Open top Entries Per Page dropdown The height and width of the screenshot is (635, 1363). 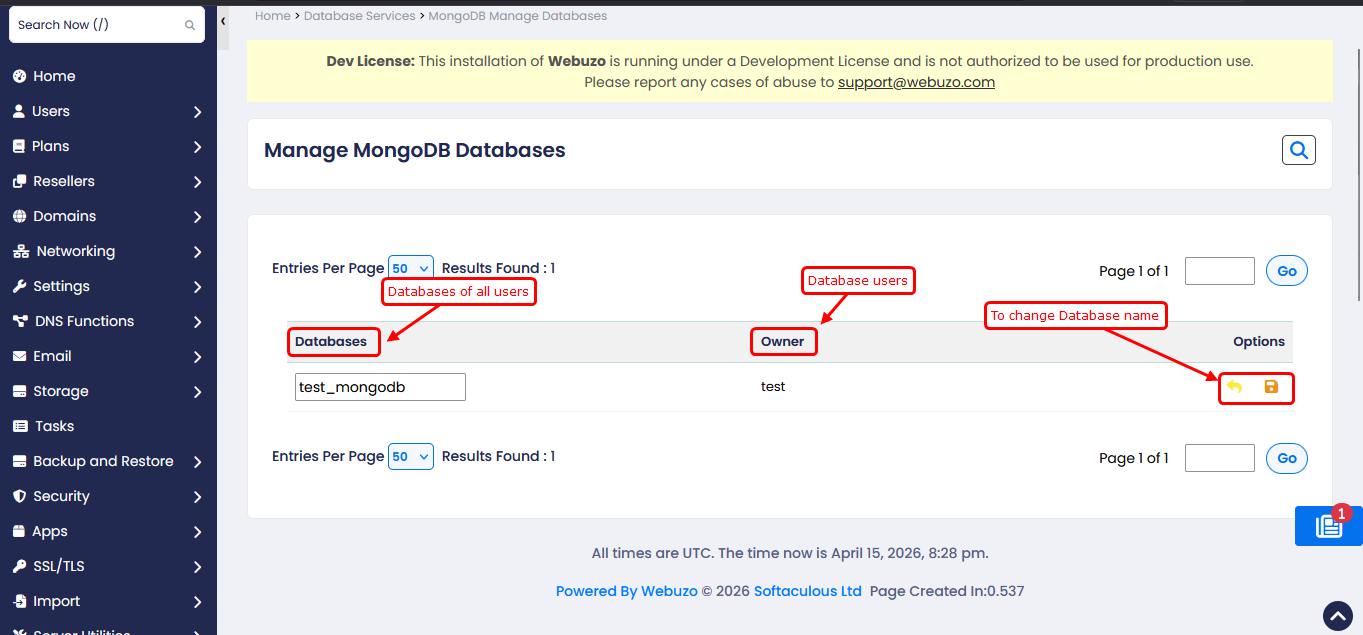click(x=410, y=268)
